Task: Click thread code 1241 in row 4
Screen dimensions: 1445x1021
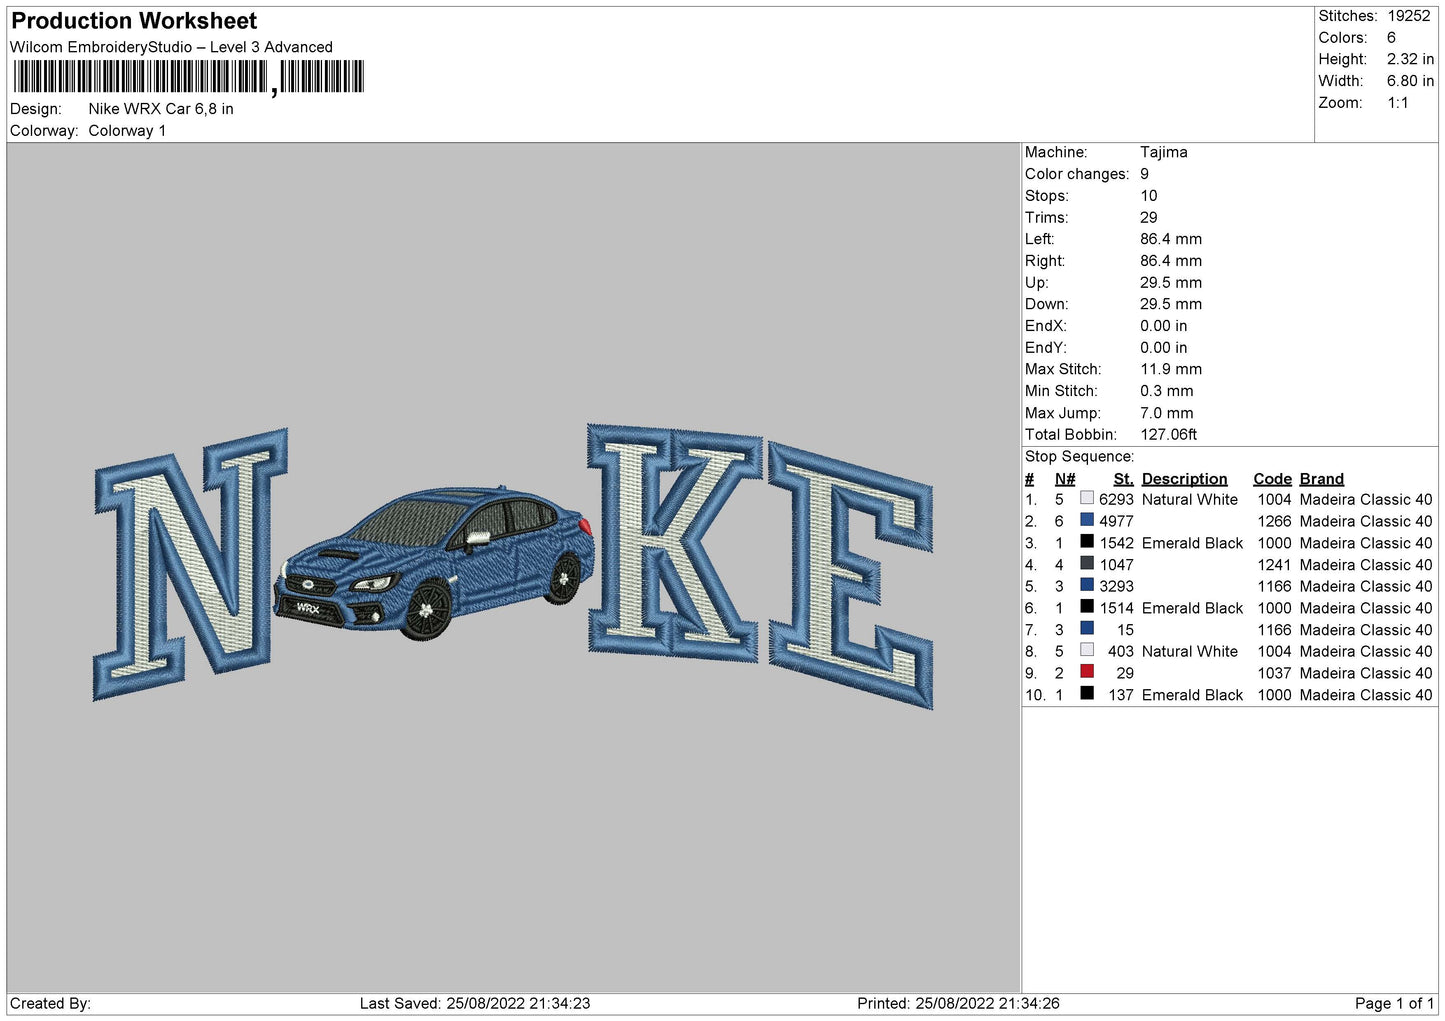Action: click(x=1274, y=565)
